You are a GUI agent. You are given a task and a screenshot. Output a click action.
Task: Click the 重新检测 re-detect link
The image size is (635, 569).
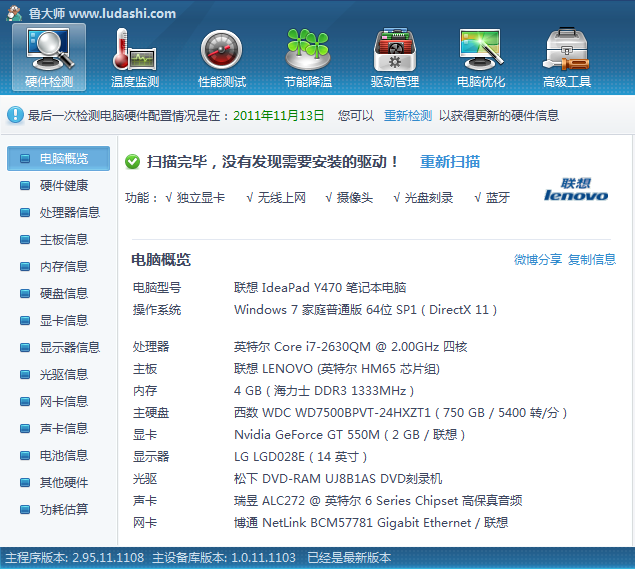tap(408, 116)
